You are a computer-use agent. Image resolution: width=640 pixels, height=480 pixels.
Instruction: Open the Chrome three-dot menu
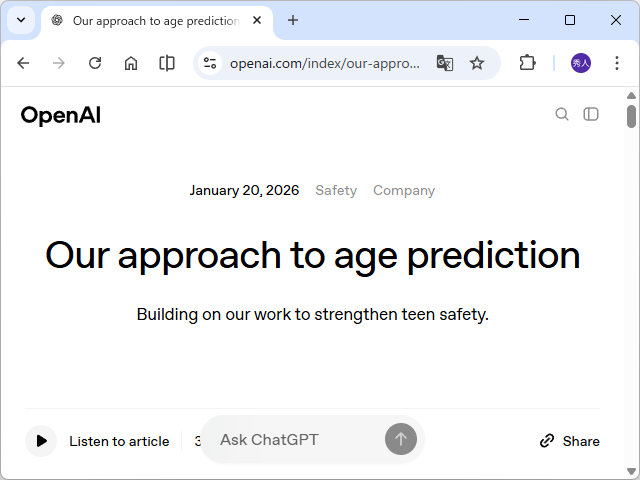[616, 63]
